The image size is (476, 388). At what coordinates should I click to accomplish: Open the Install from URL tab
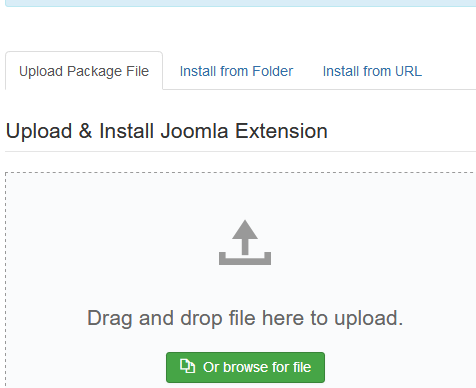pos(372,71)
